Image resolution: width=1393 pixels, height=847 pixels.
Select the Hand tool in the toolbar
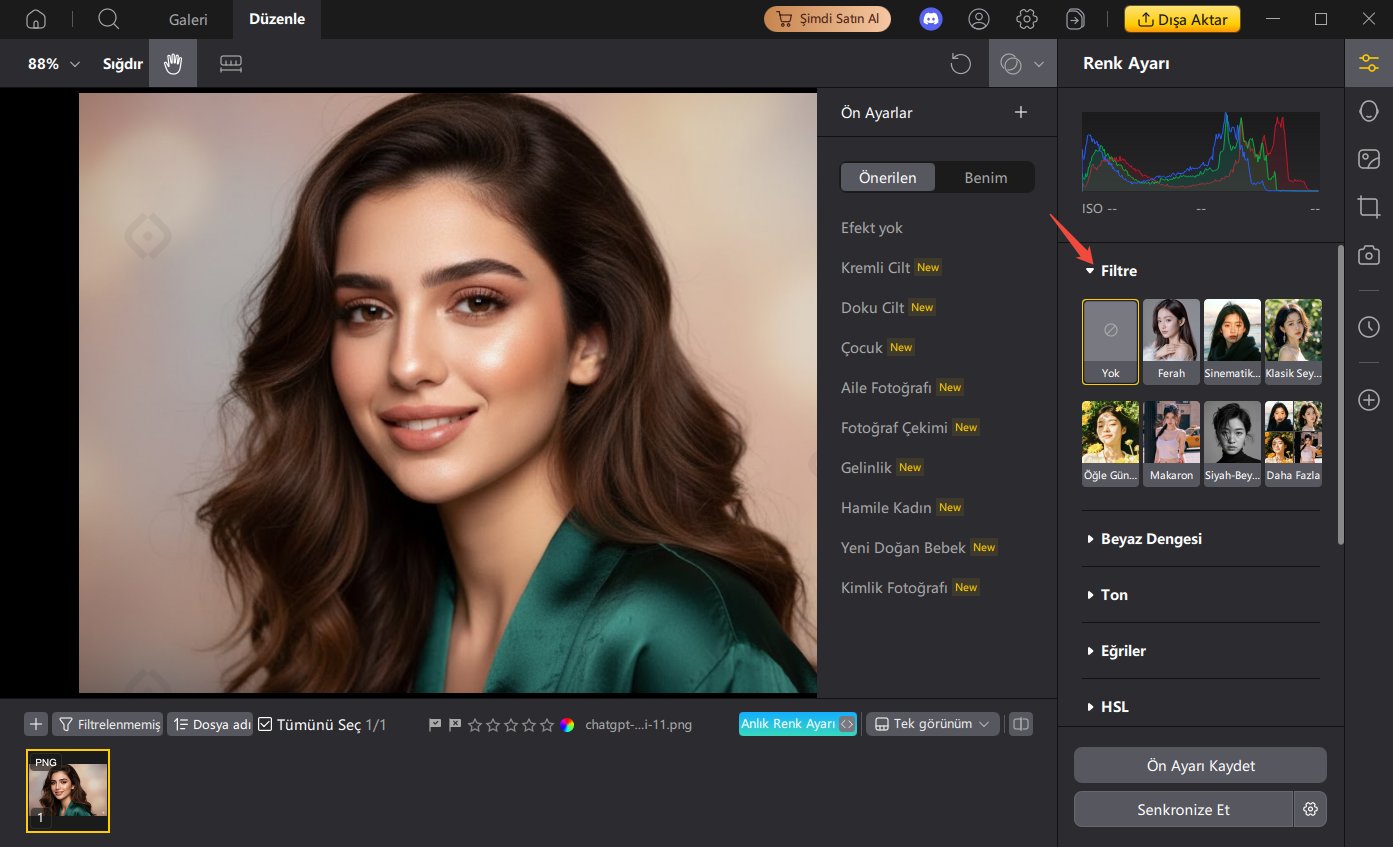click(172, 63)
